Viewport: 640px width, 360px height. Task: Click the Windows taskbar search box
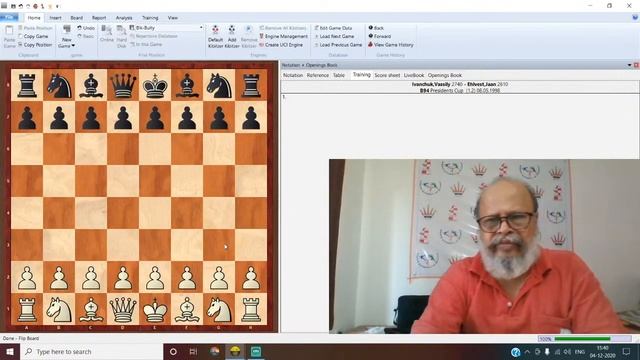[x=91, y=351]
